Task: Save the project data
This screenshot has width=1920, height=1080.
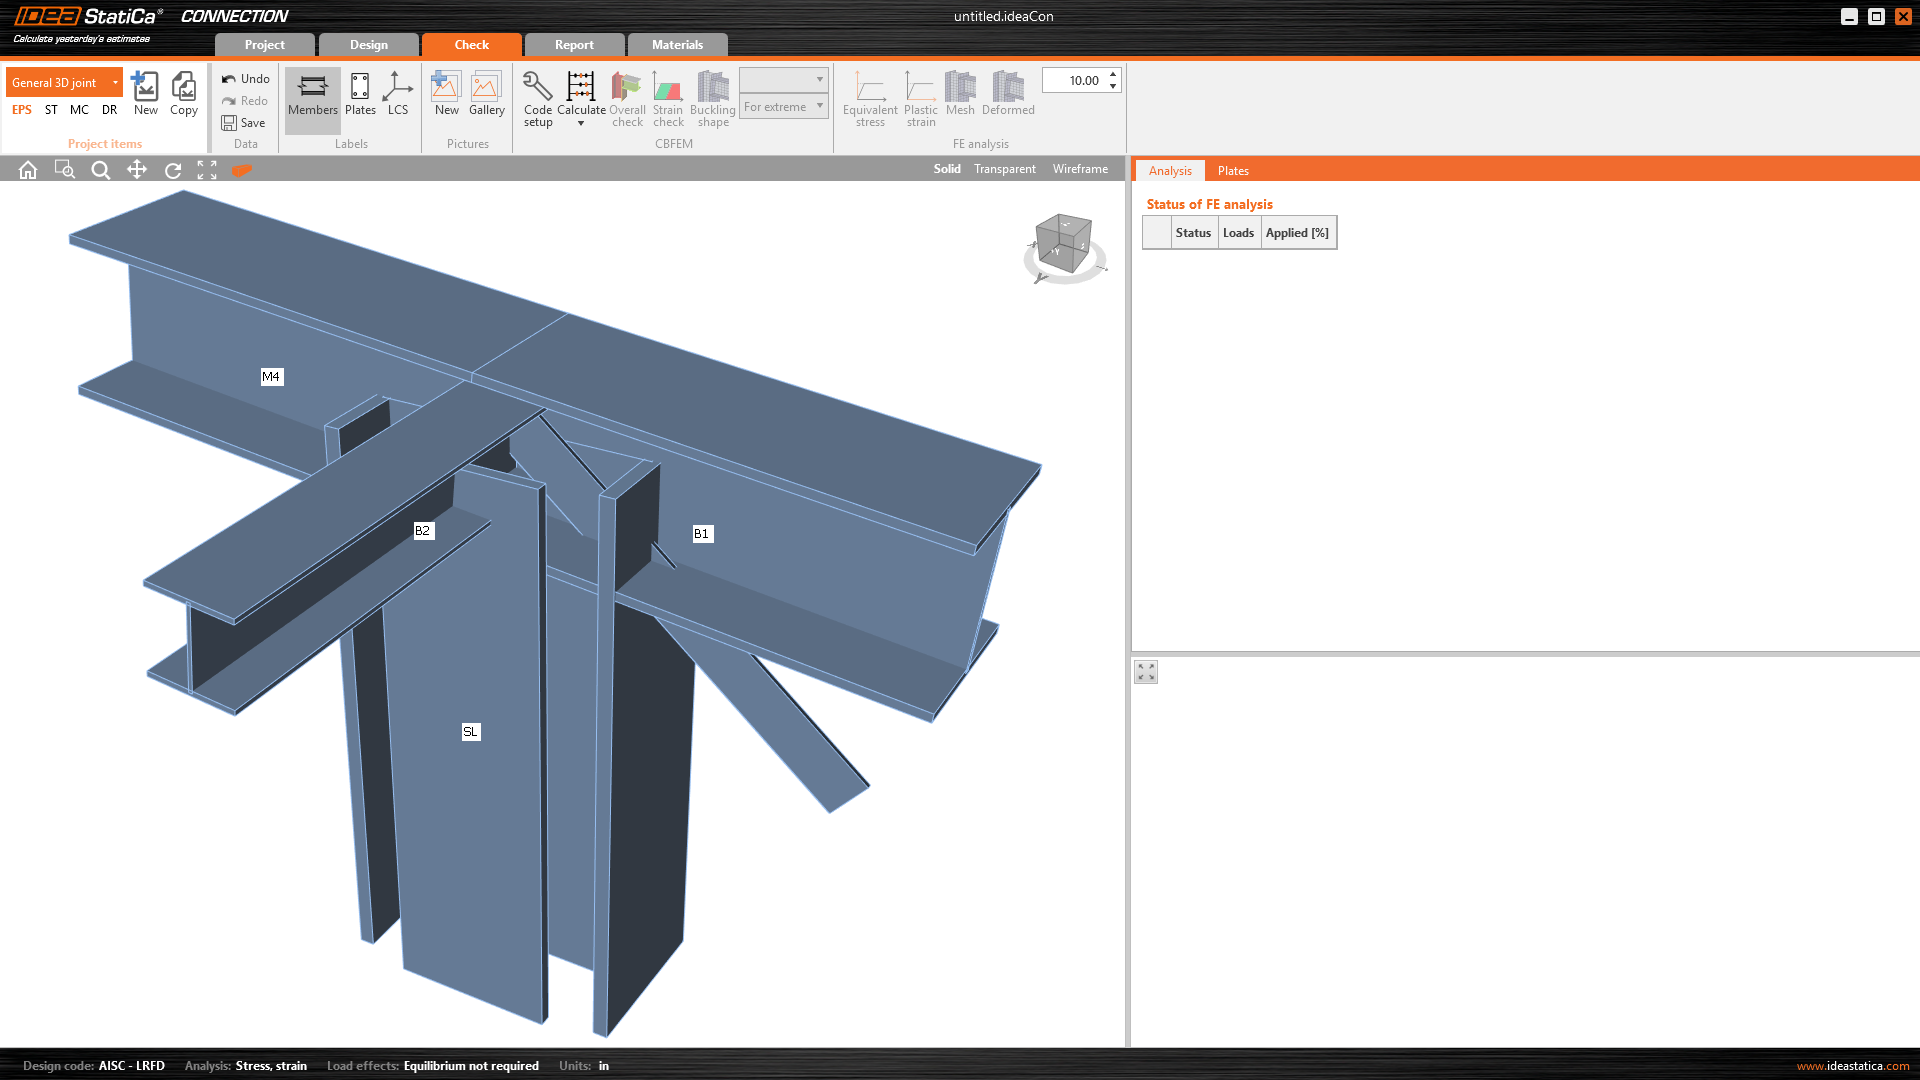Action: pos(244,123)
